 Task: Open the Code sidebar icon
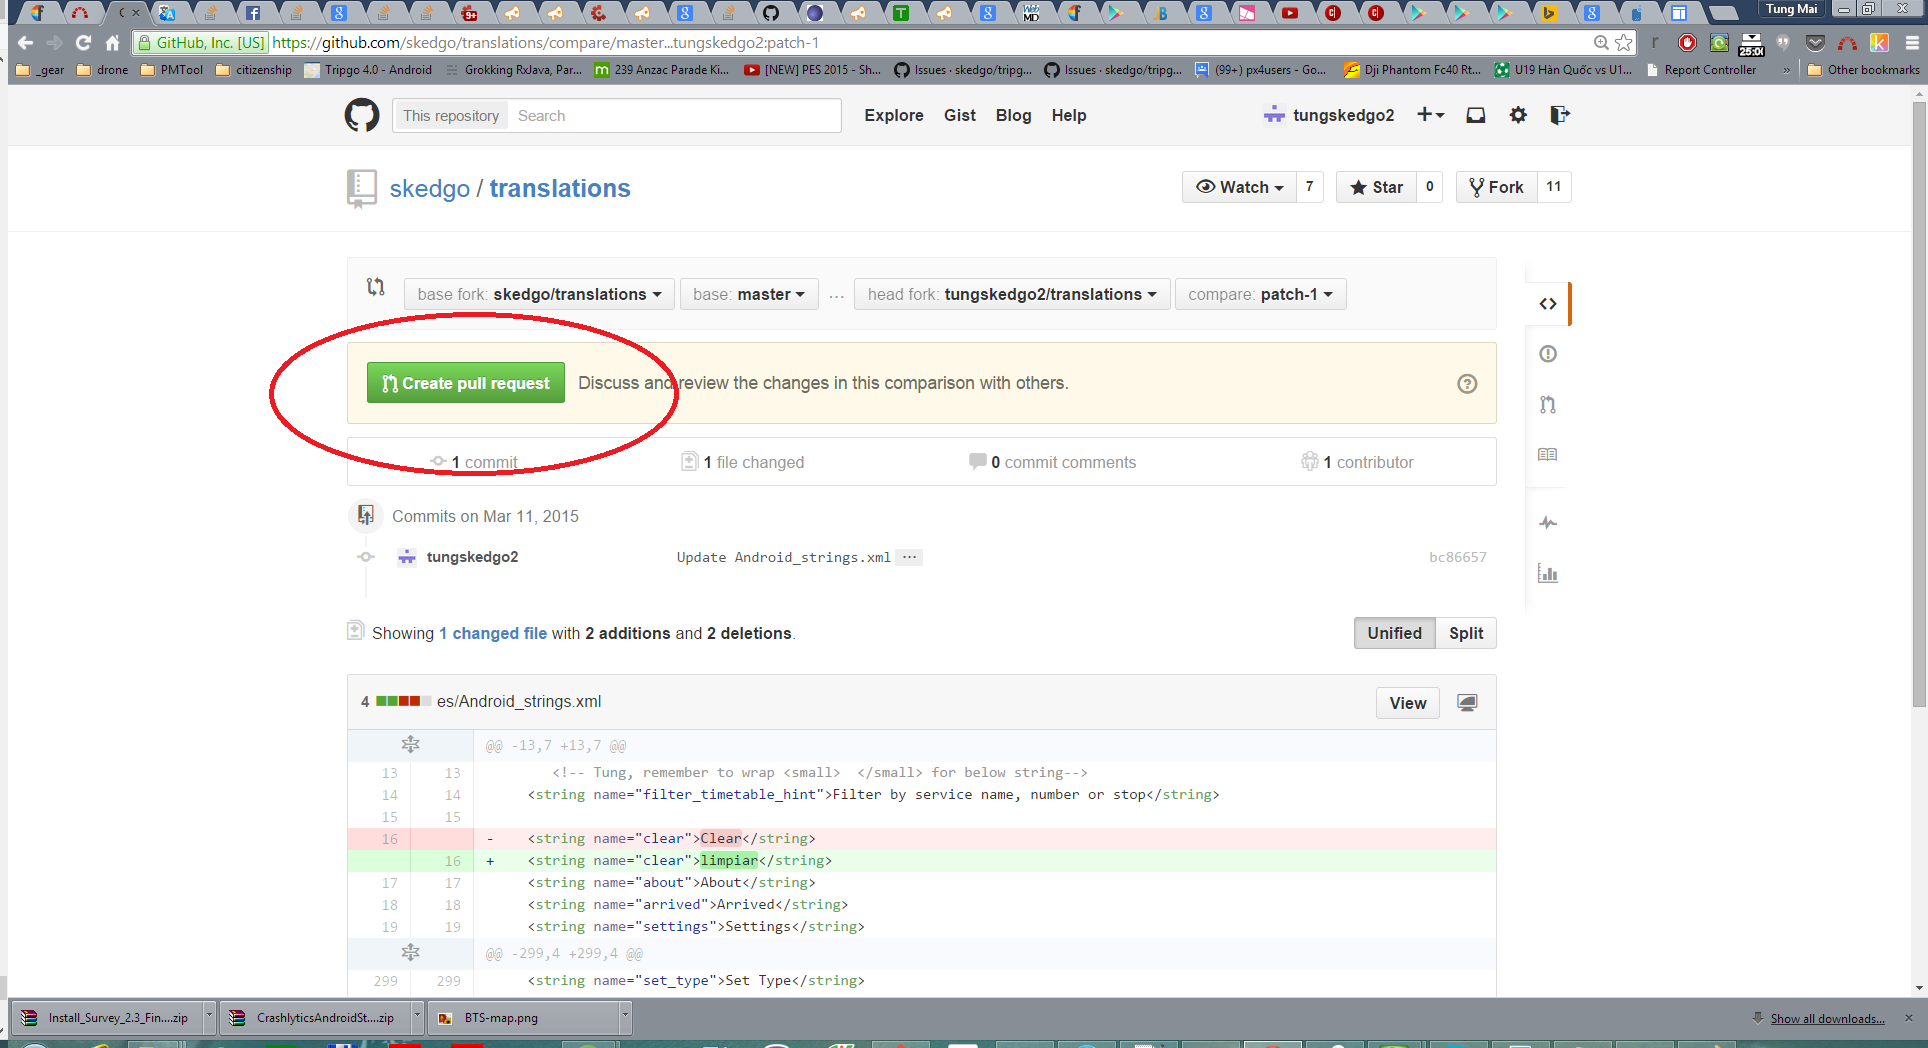coord(1548,304)
